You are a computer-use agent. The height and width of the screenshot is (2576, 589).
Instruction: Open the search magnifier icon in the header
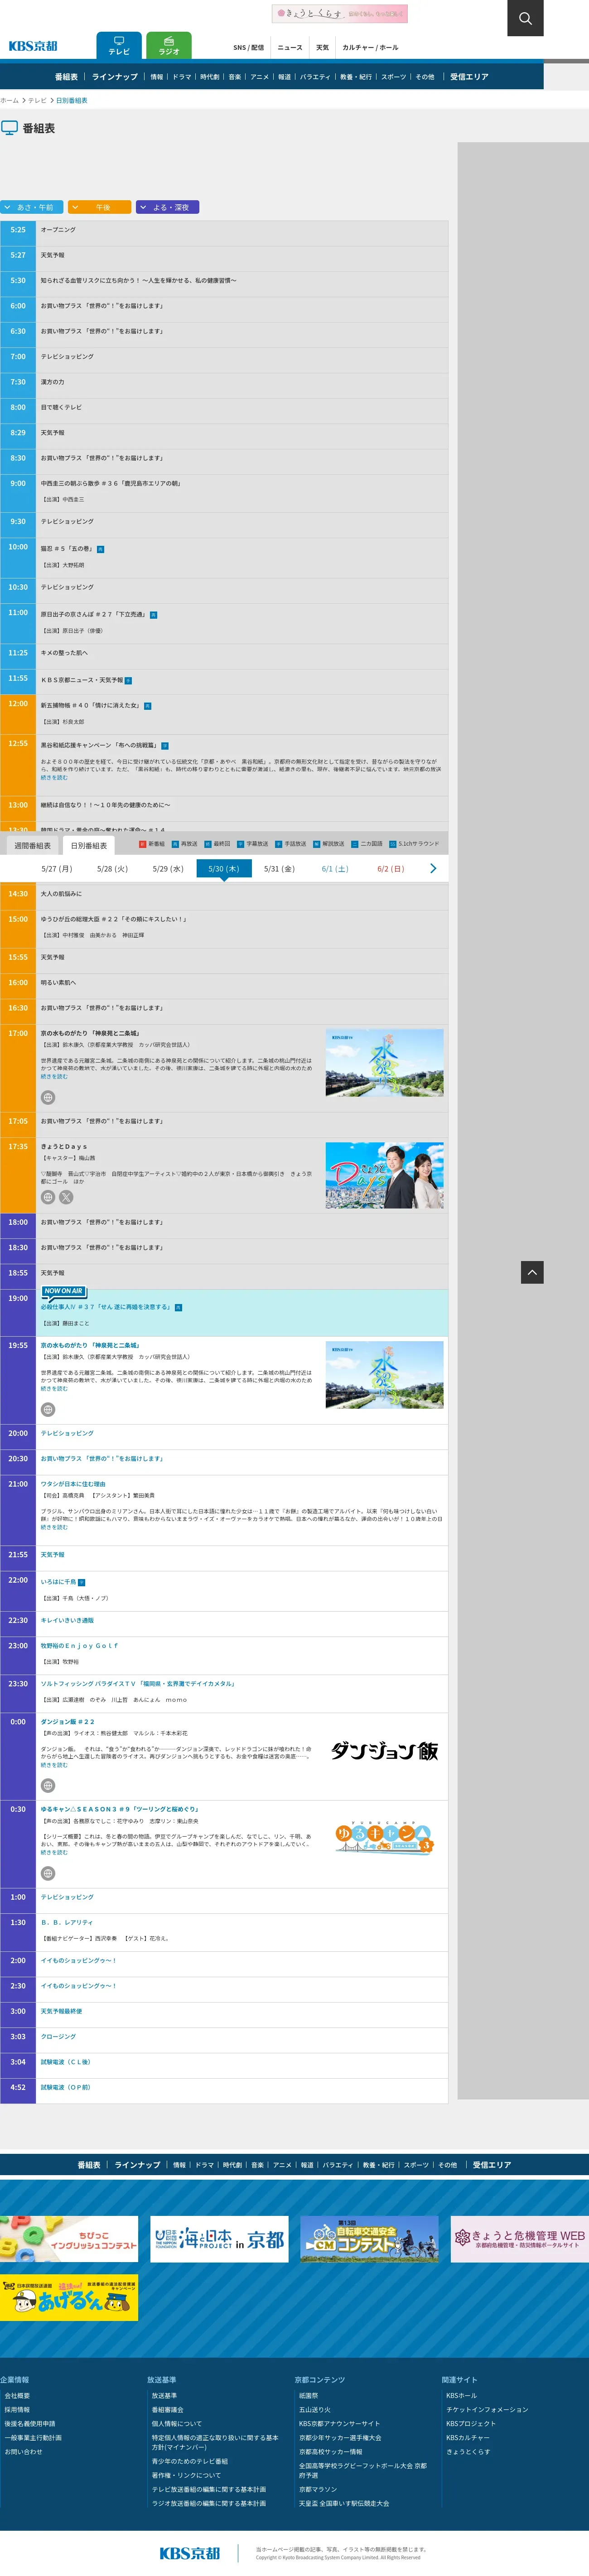point(525,18)
